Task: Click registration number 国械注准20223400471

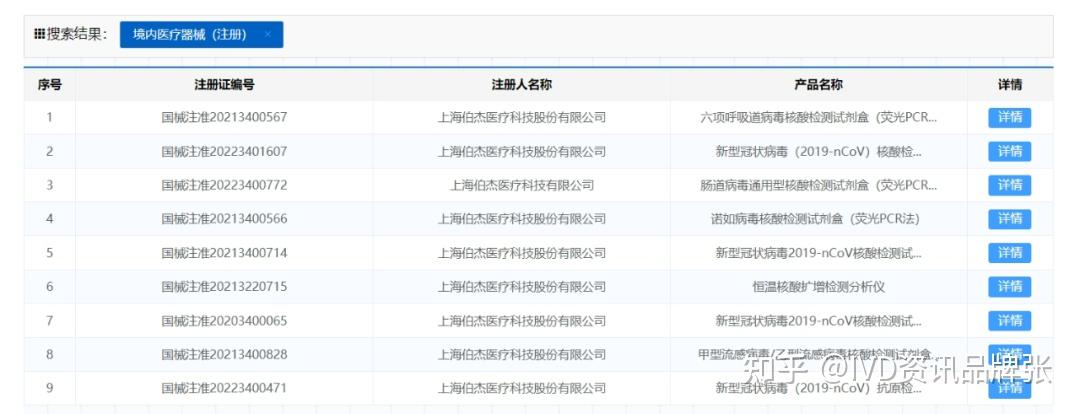Action: click(x=225, y=389)
